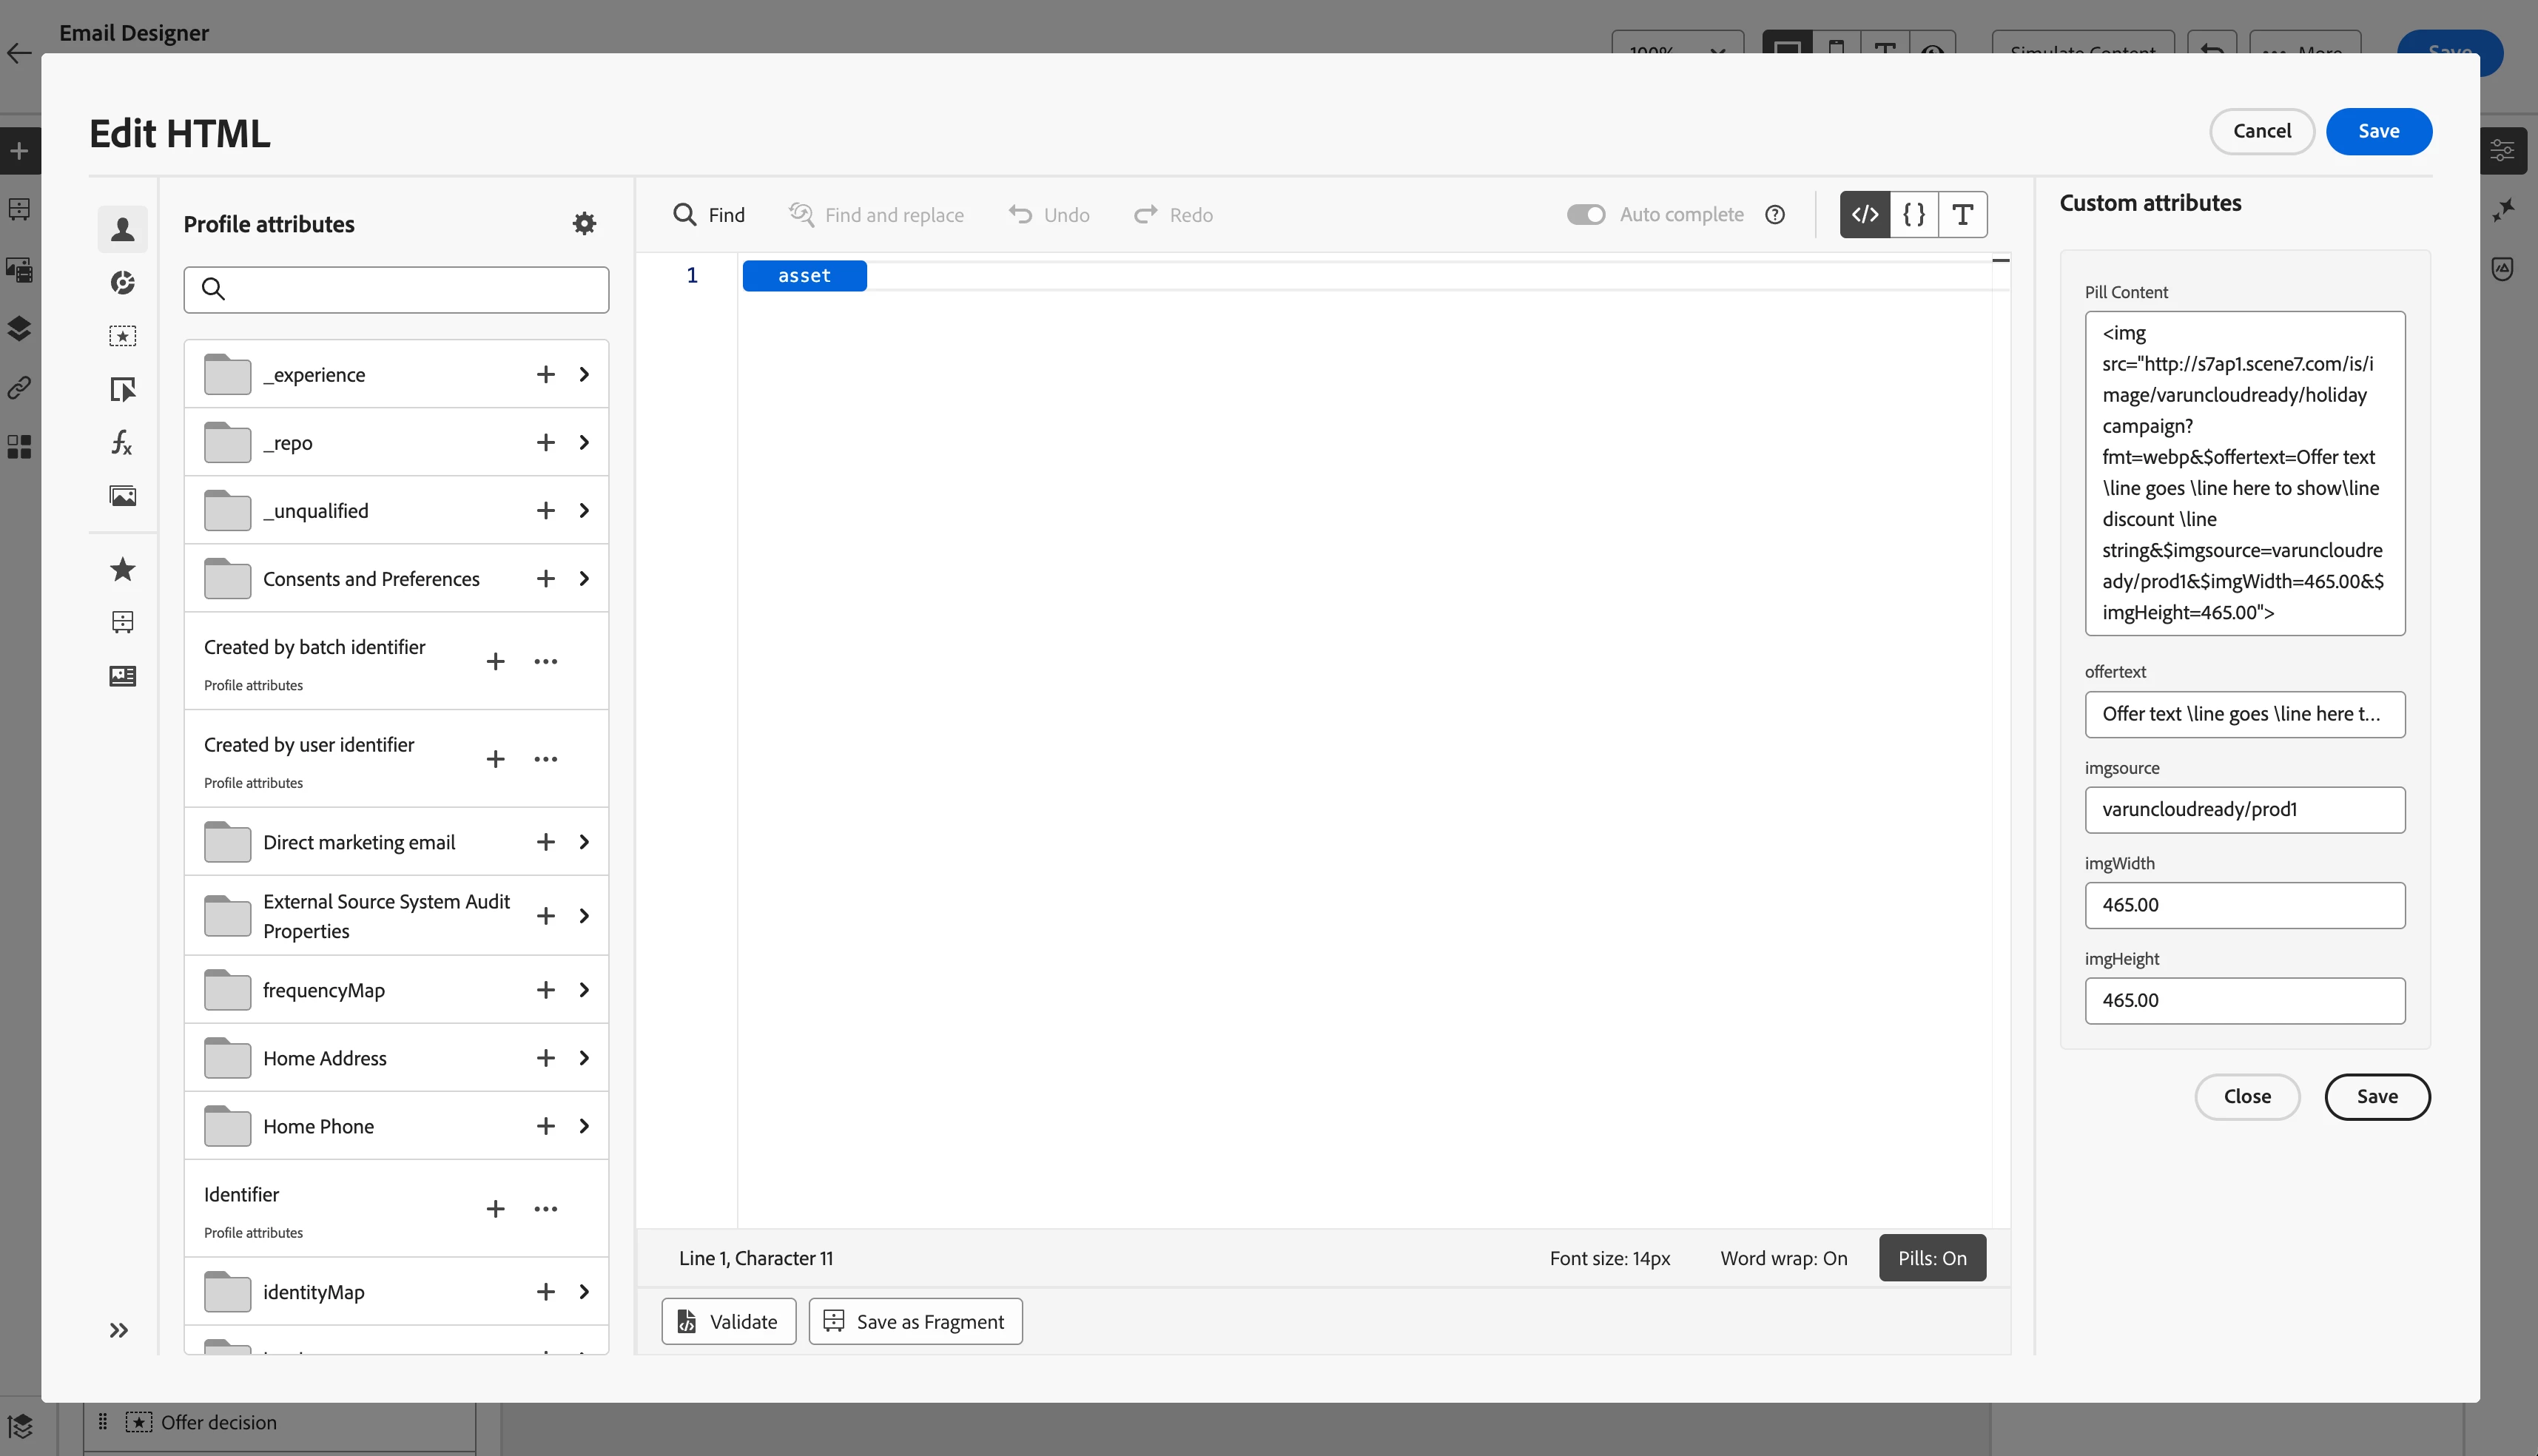This screenshot has height=1456, width=2538.
Task: Open the helper functions fx icon
Action: [x=122, y=442]
